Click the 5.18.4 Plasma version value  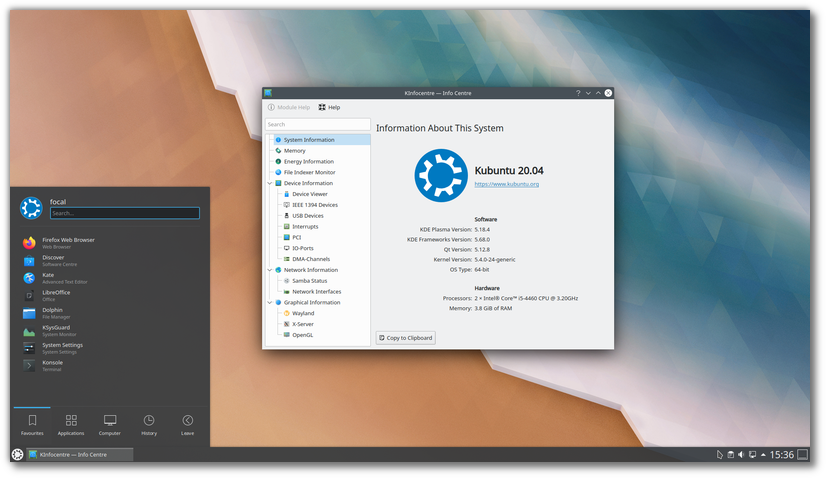pyautogui.click(x=482, y=229)
